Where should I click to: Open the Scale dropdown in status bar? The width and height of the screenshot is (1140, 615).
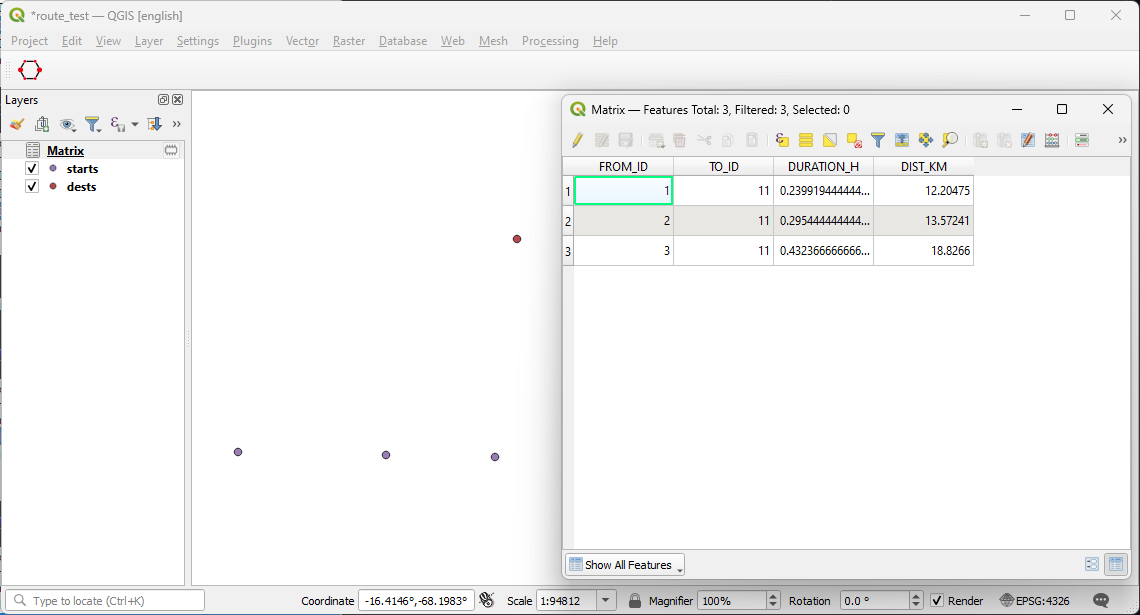pyautogui.click(x=605, y=600)
